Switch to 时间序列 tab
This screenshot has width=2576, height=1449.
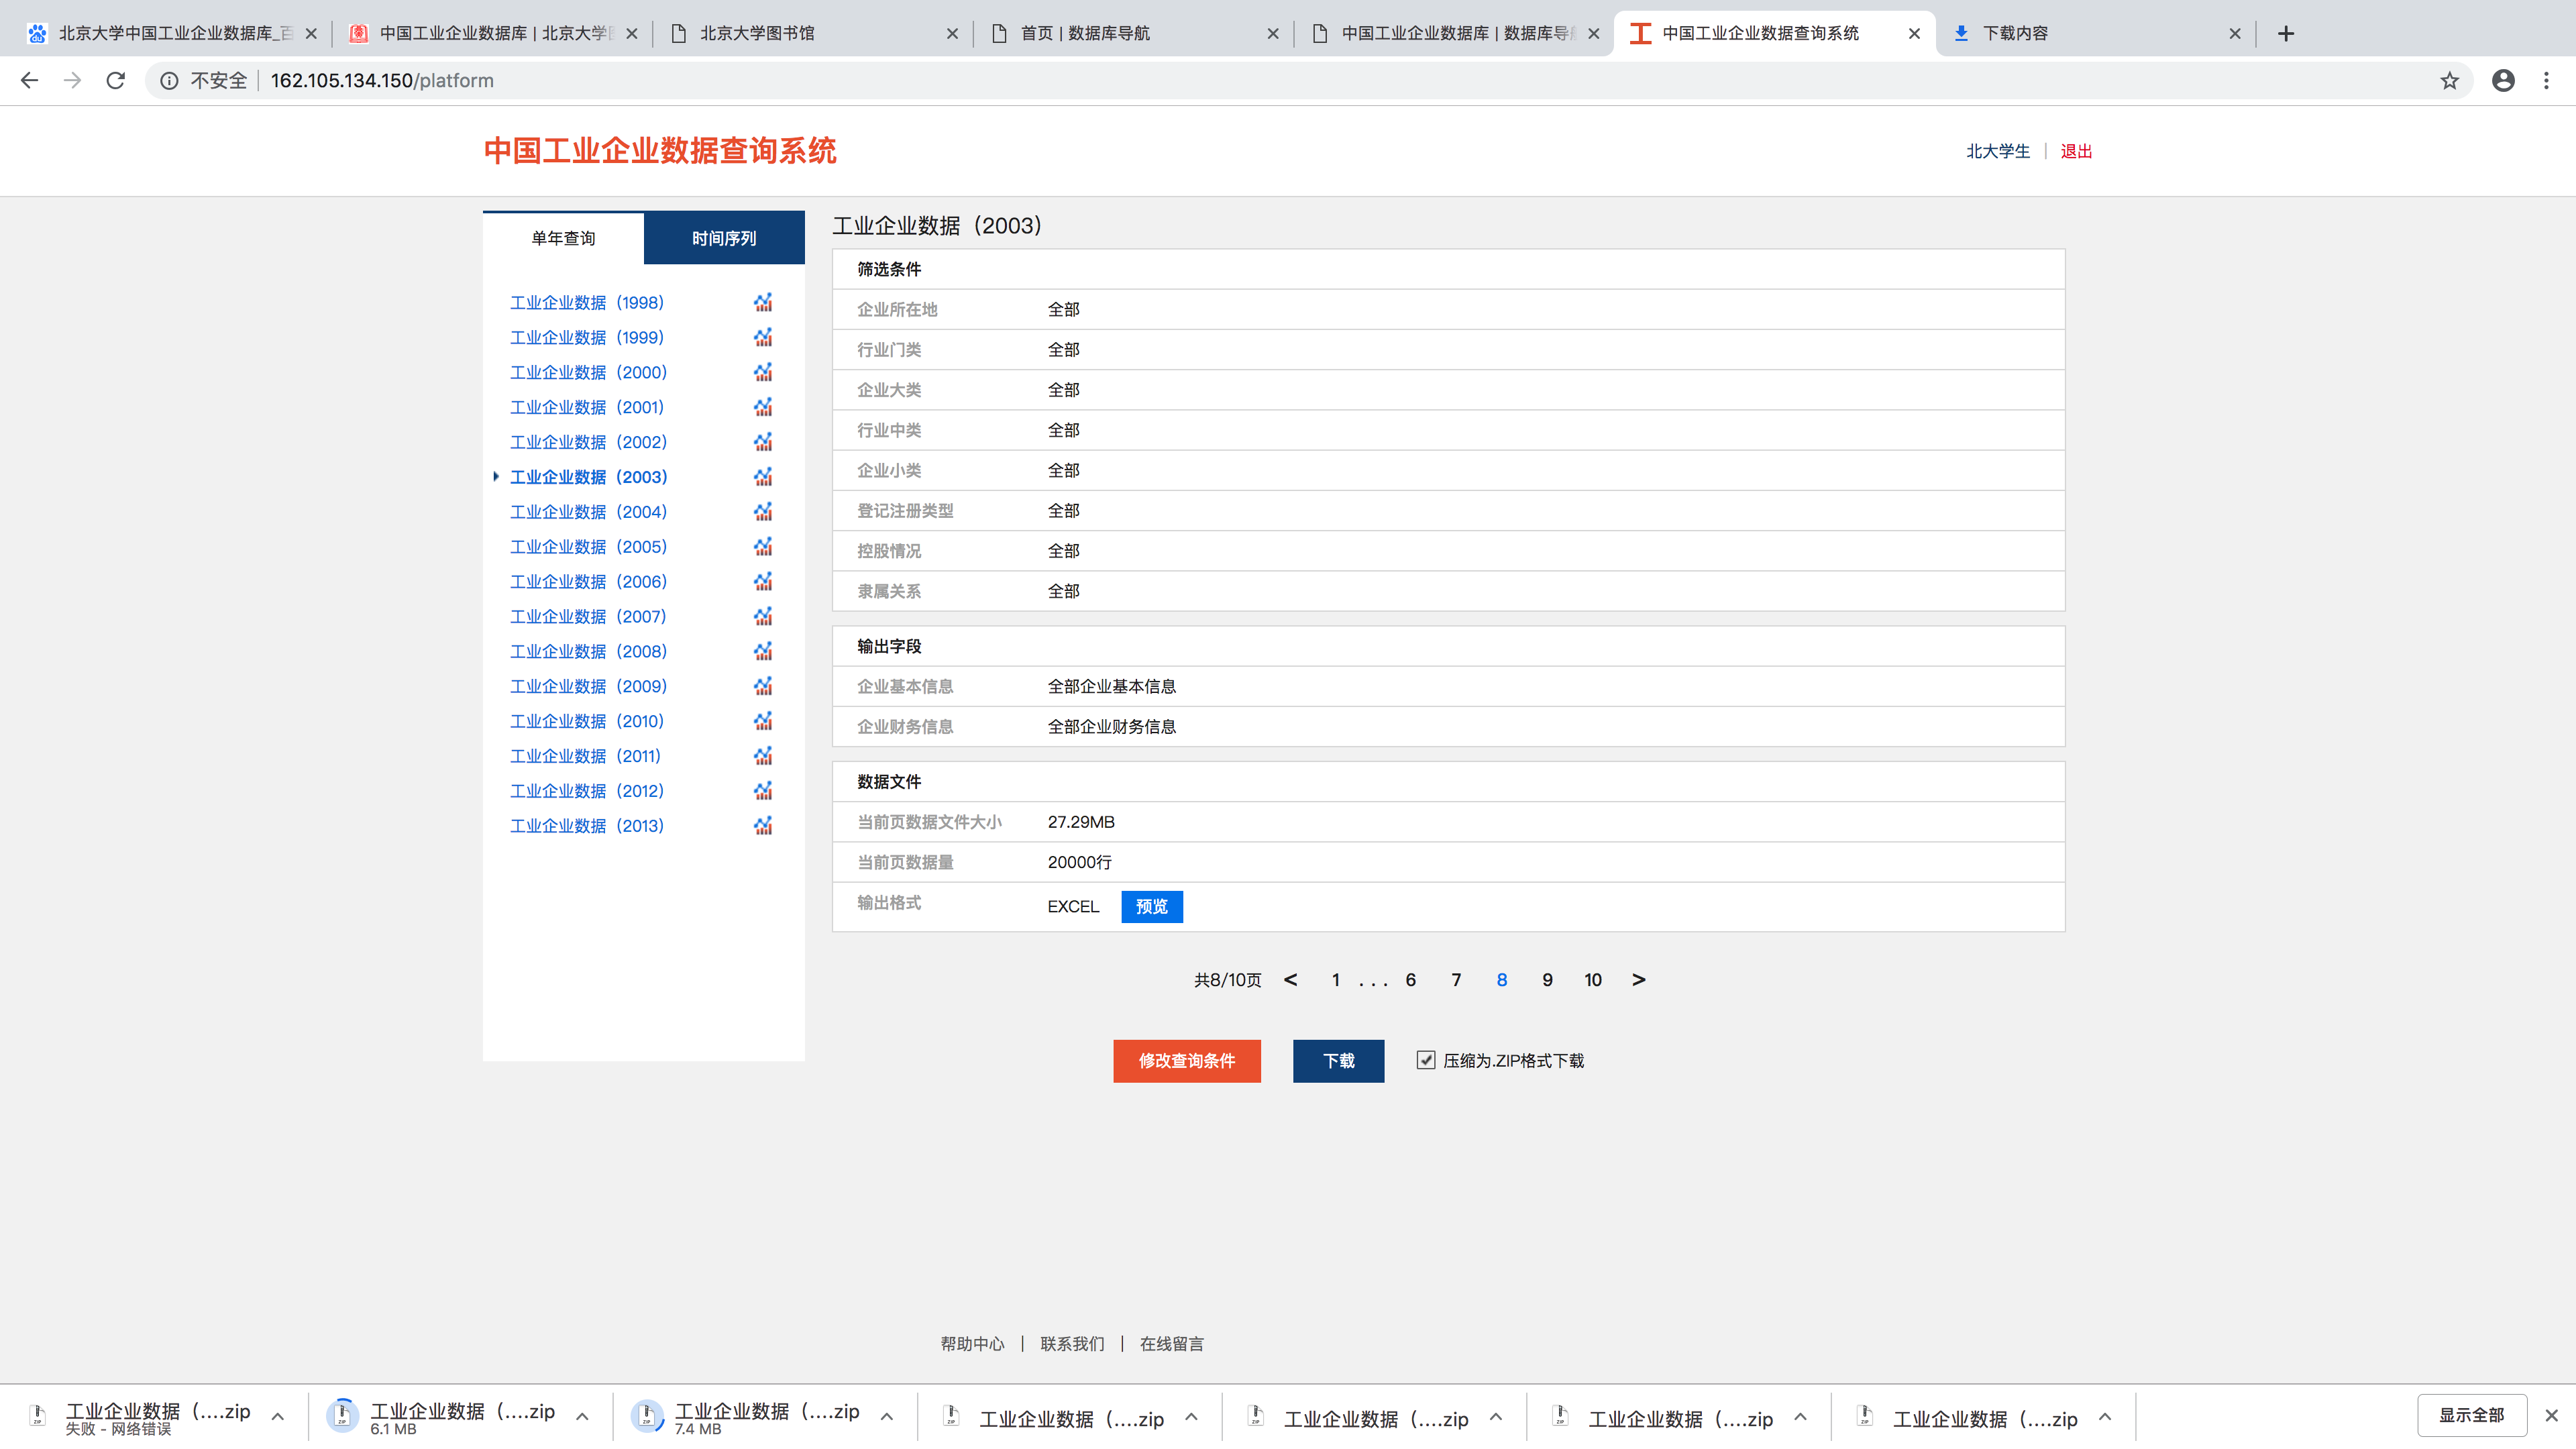[x=724, y=238]
